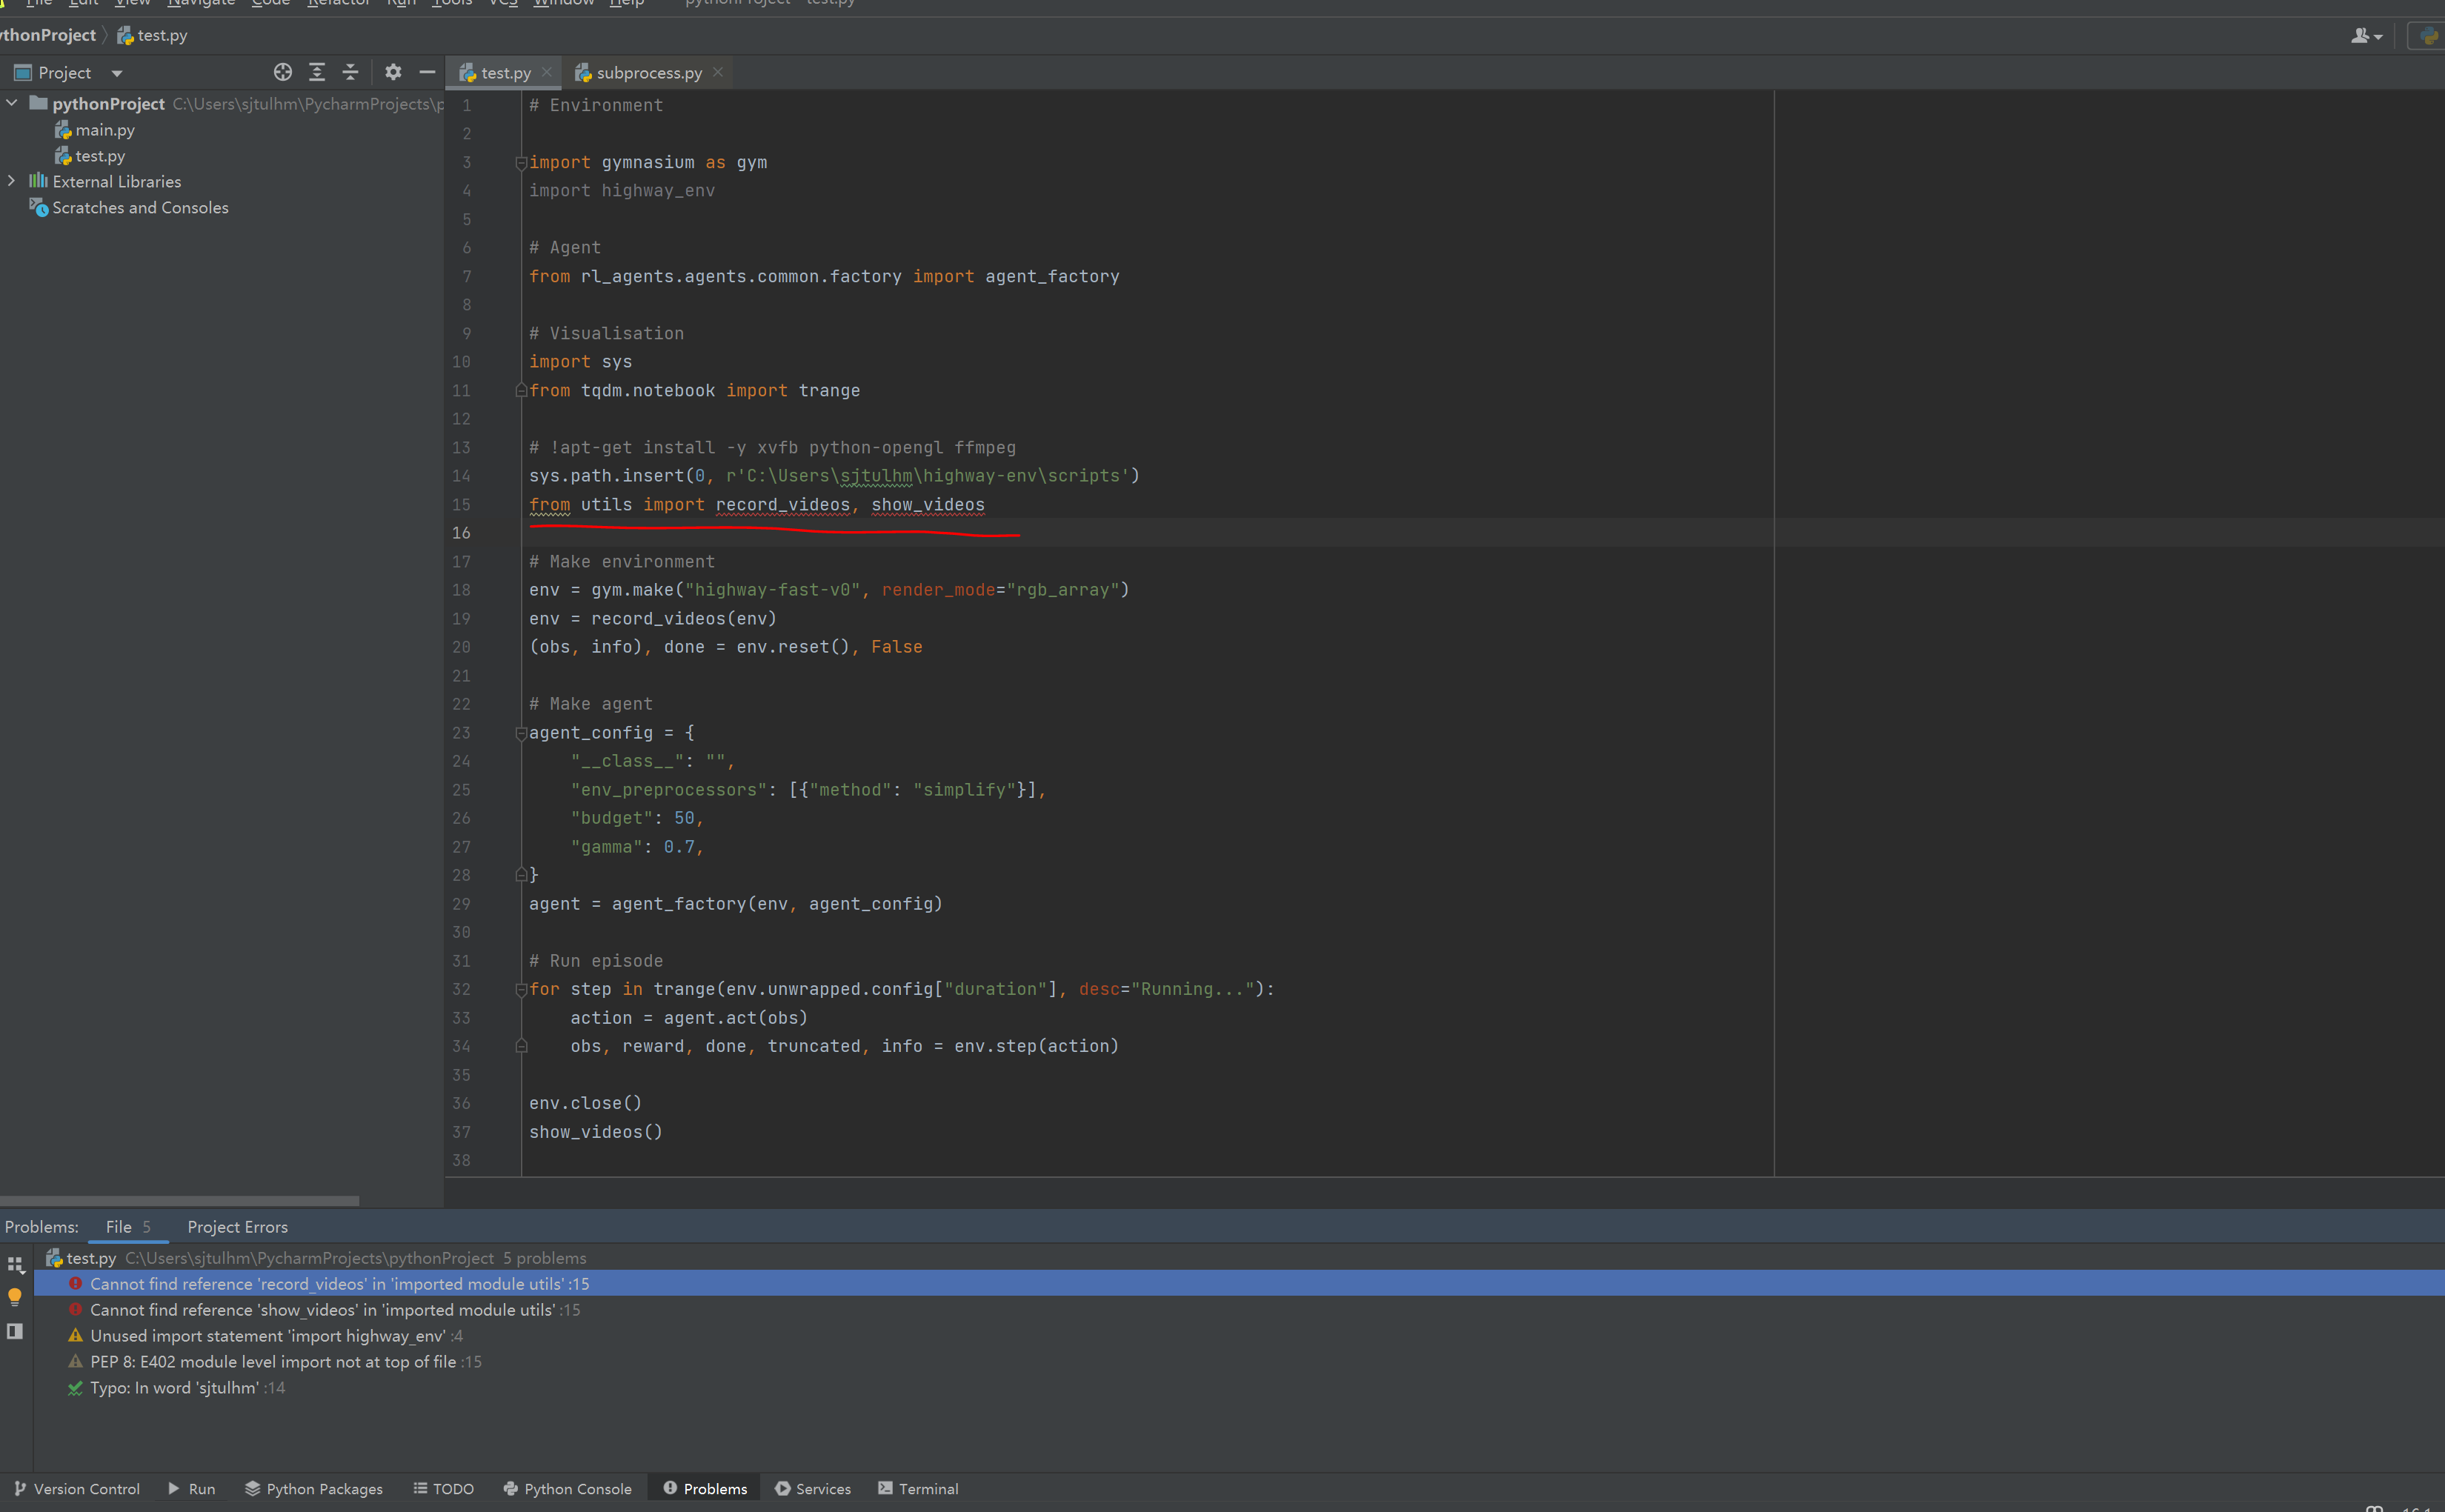Expand External Libraries in the project tree
Screen dimensions: 2445x1512
coord(12,181)
